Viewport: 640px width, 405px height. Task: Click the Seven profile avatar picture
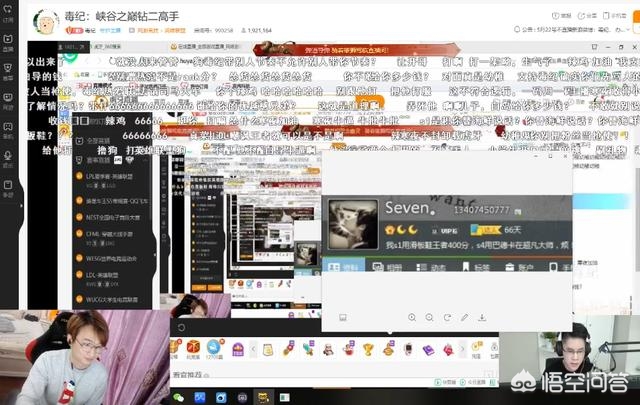click(x=353, y=224)
